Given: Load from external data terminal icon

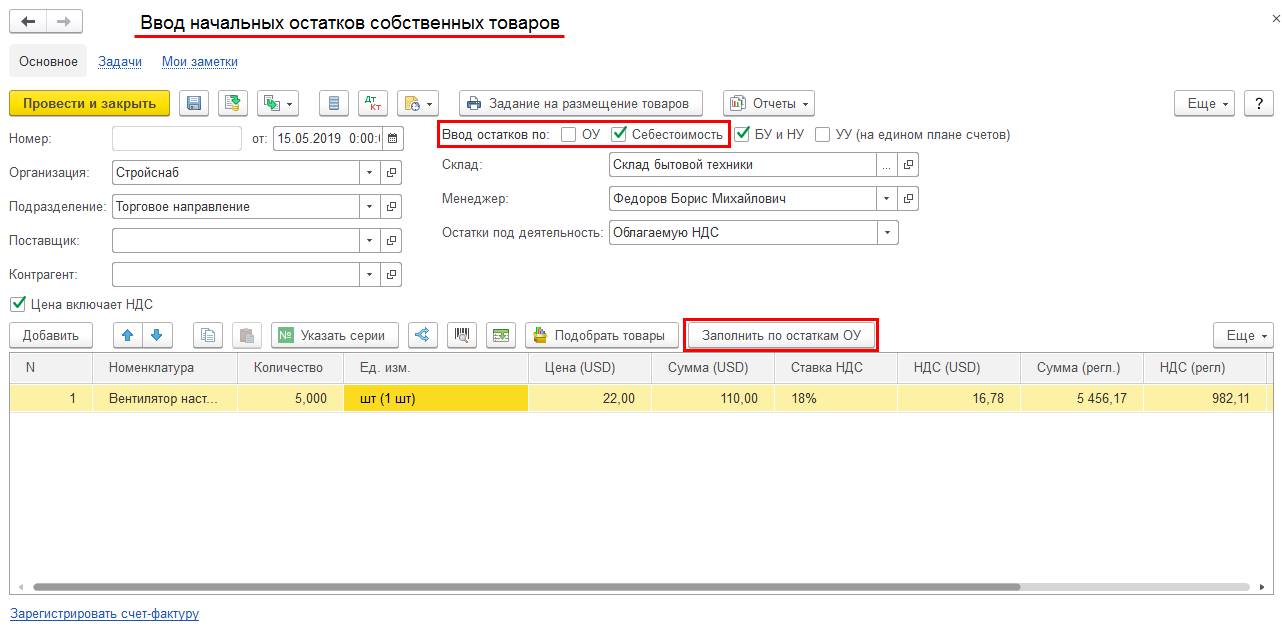Looking at the screenshot, I should tap(501, 336).
